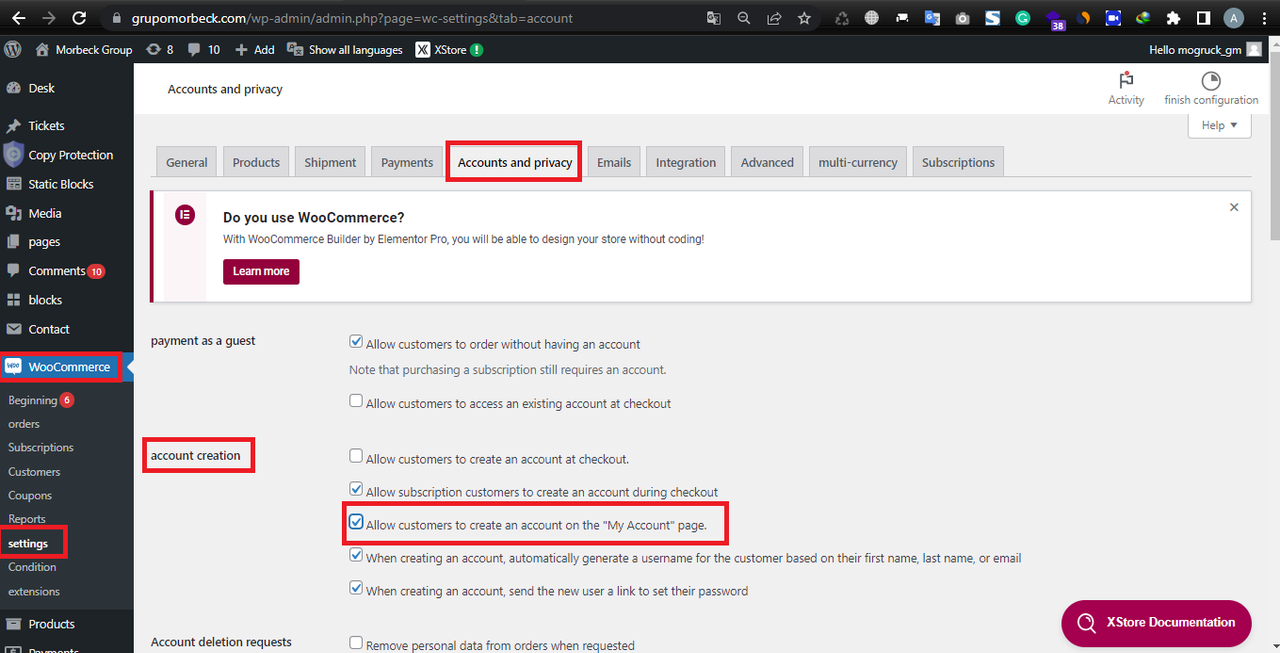The height and width of the screenshot is (653, 1280).
Task: Open the Chrome profile avatar
Action: [1234, 18]
